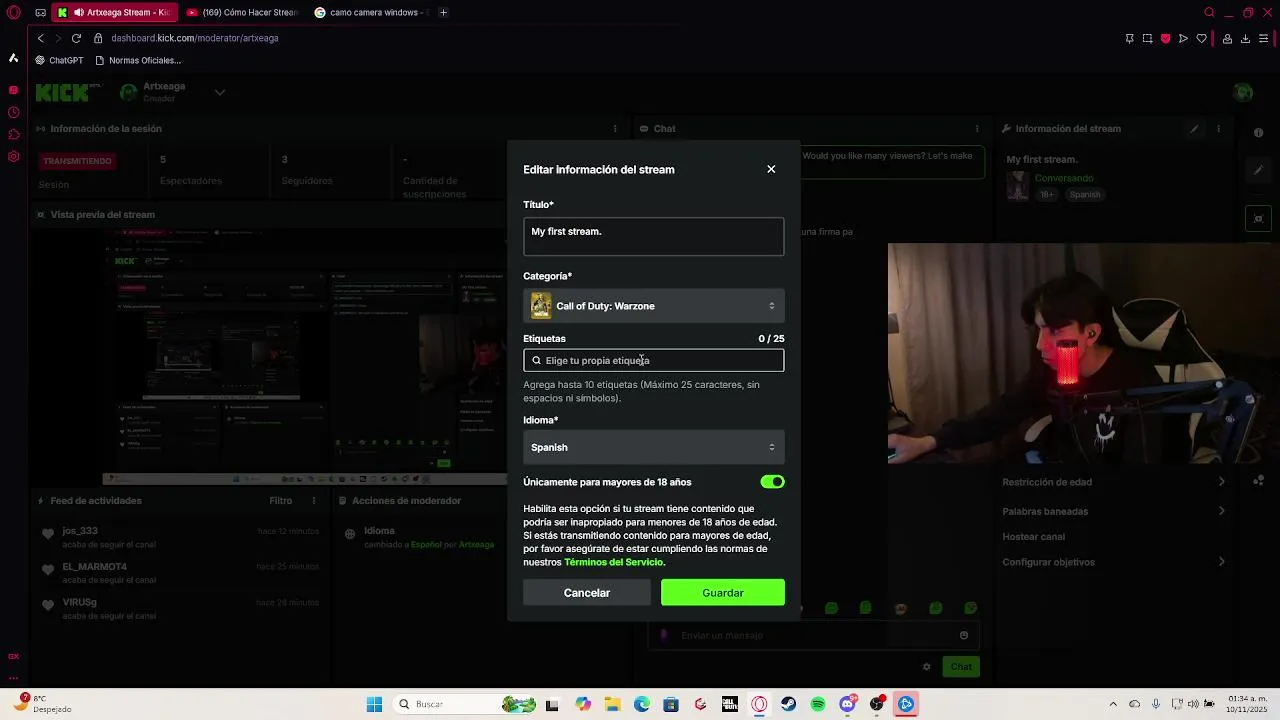Switch to the Cómo Hacer Stream YouTube tab
The height and width of the screenshot is (720, 1280).
coord(243,13)
